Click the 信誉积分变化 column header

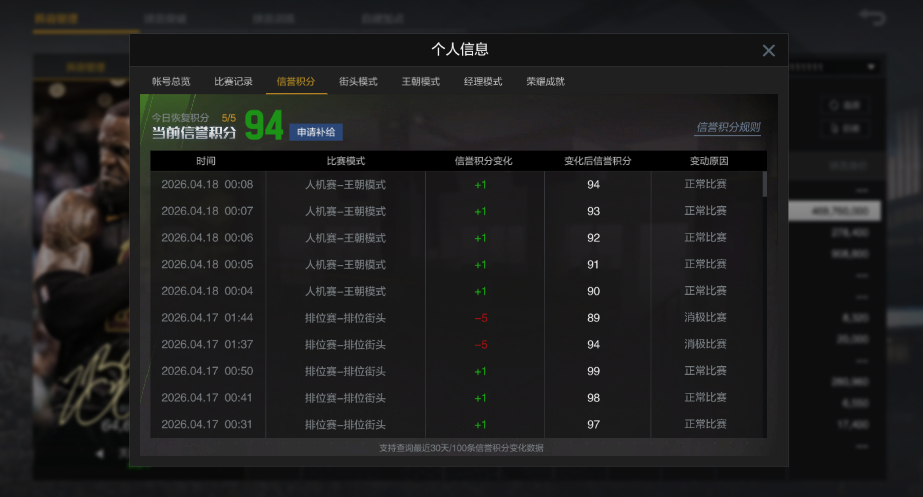(x=483, y=161)
